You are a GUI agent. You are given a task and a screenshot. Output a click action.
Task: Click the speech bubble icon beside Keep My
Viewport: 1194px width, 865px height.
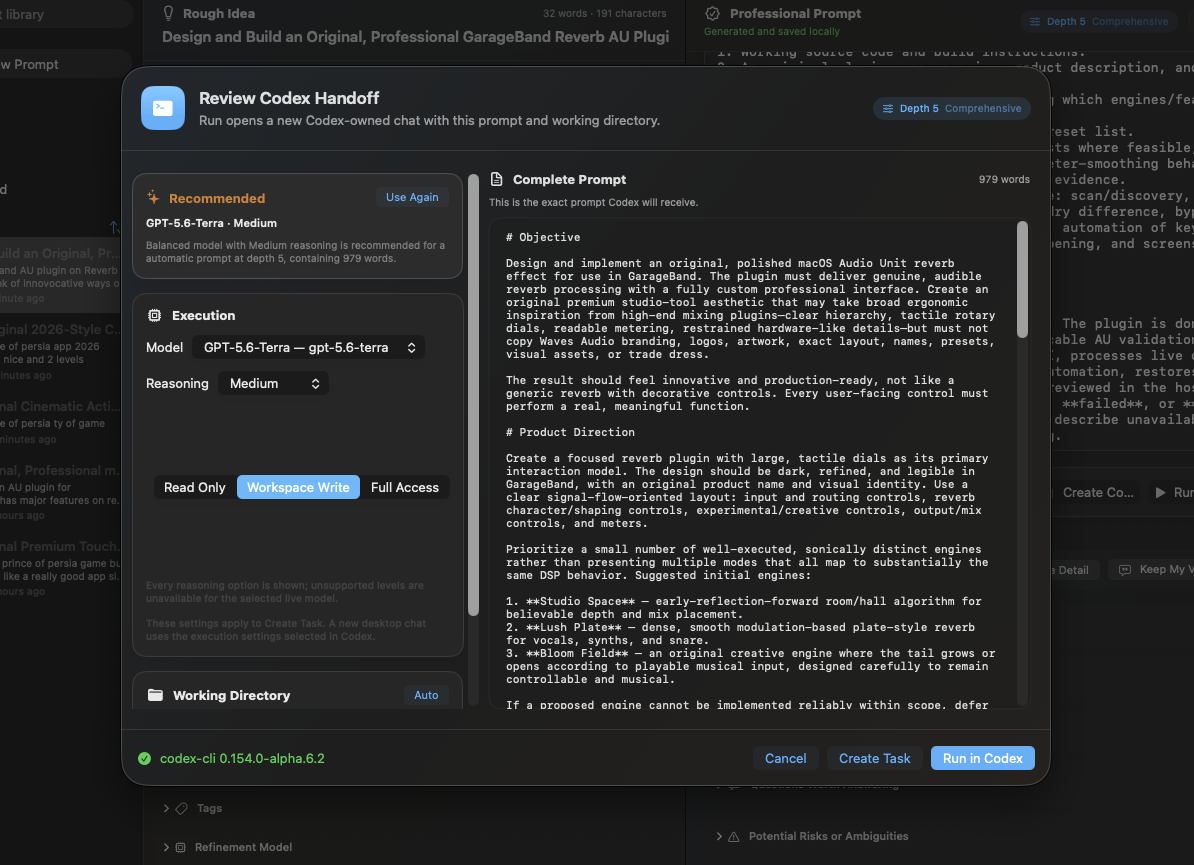pyautogui.click(x=1125, y=570)
